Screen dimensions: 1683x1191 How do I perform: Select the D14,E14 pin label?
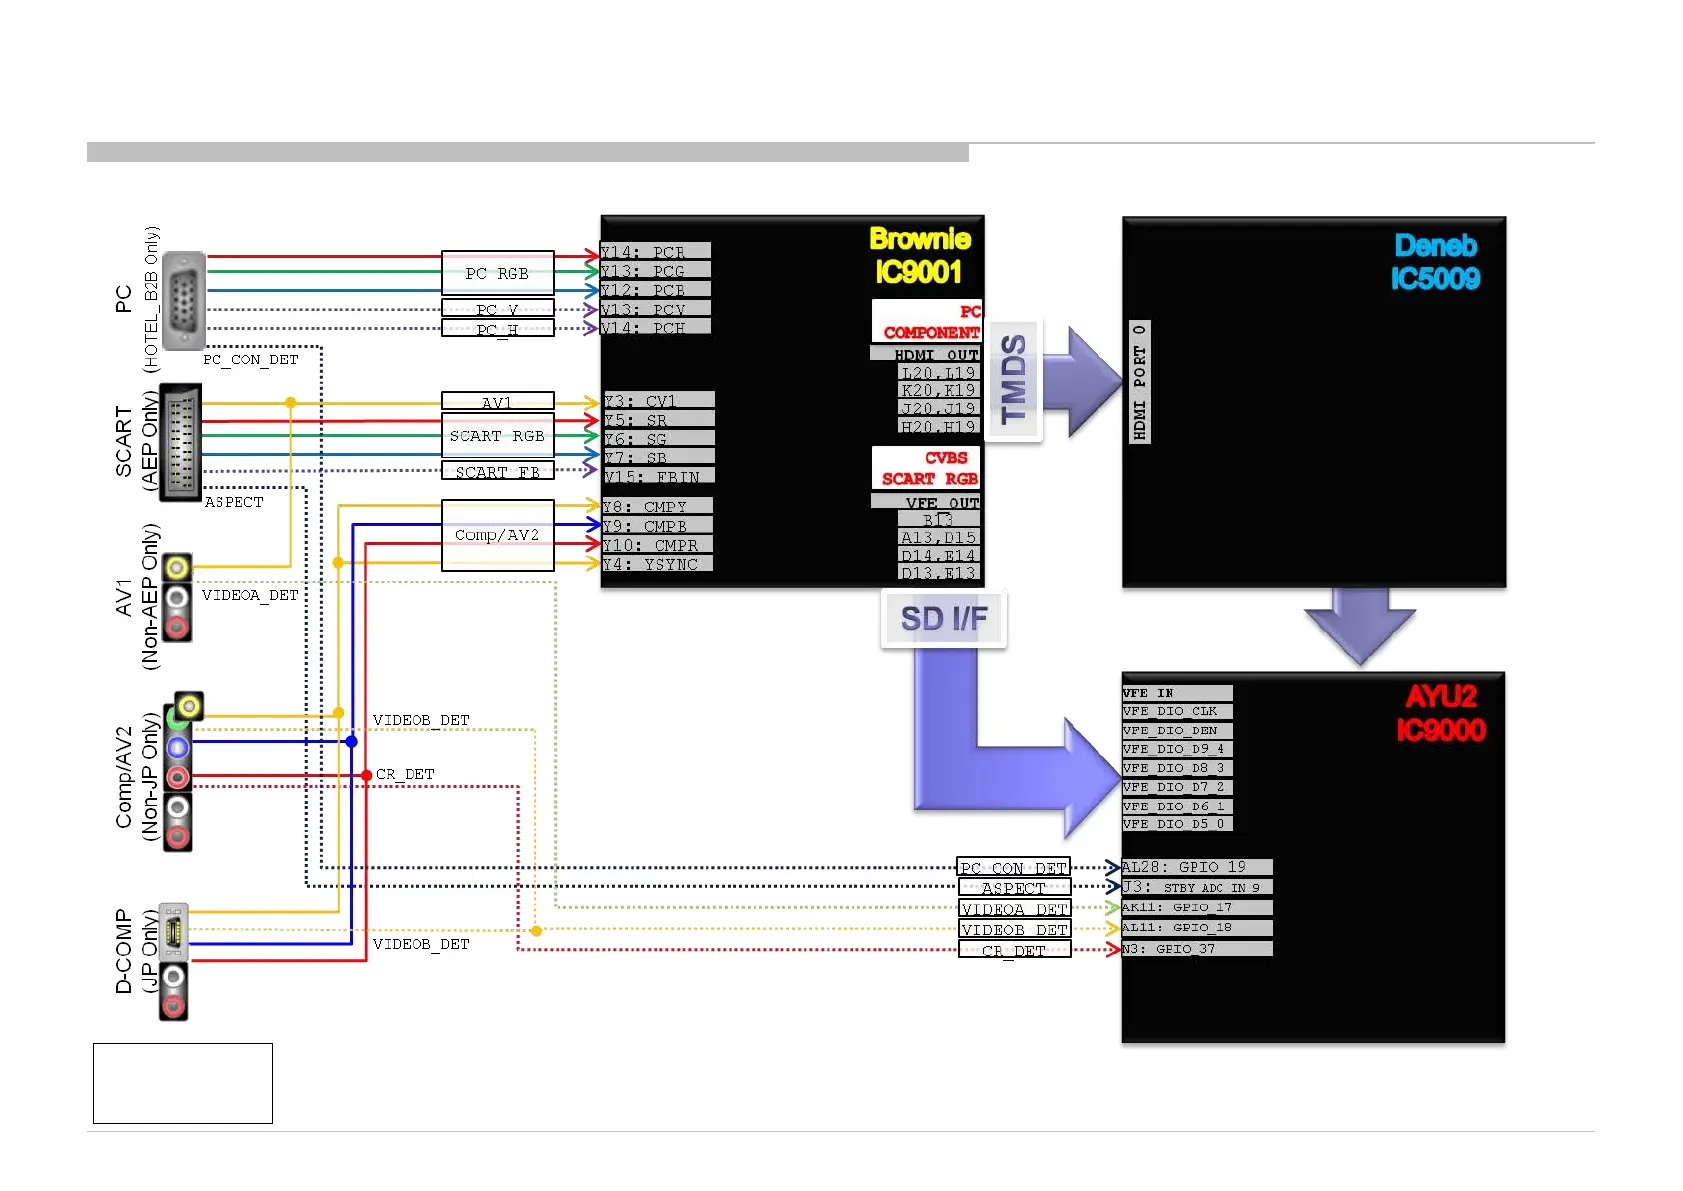point(938,555)
